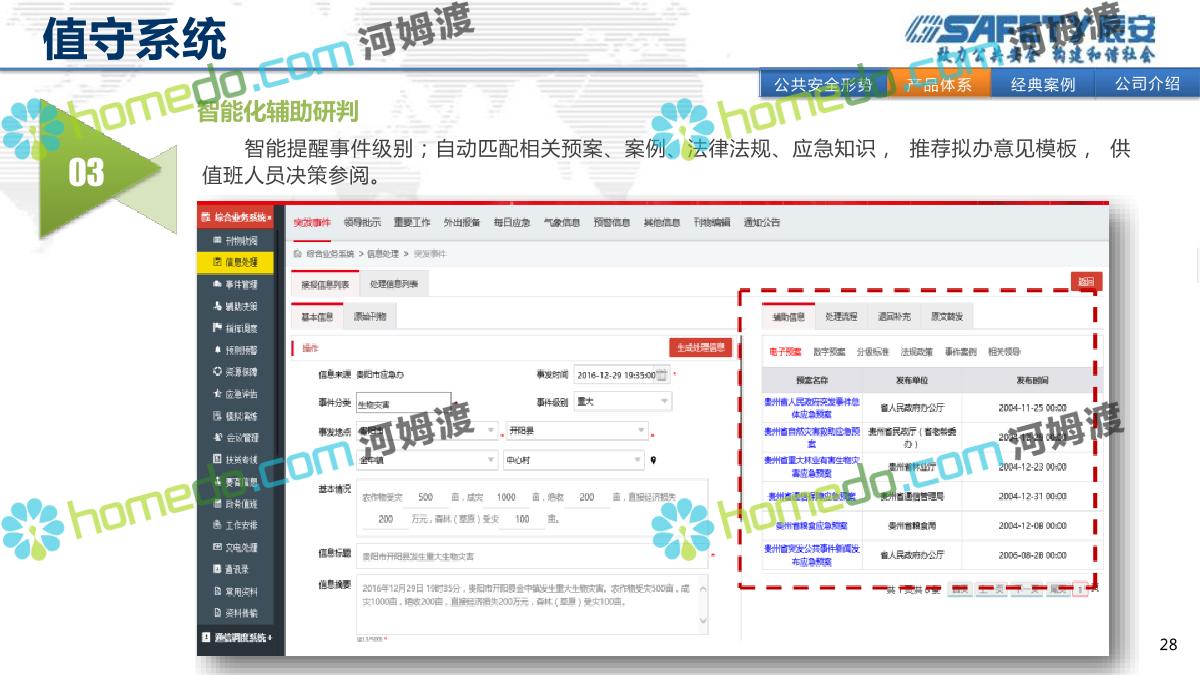Viewport: 1200px width, 675px height.
Task: Click the 指挥调度 flag icon in sidebar
Action: [217, 328]
